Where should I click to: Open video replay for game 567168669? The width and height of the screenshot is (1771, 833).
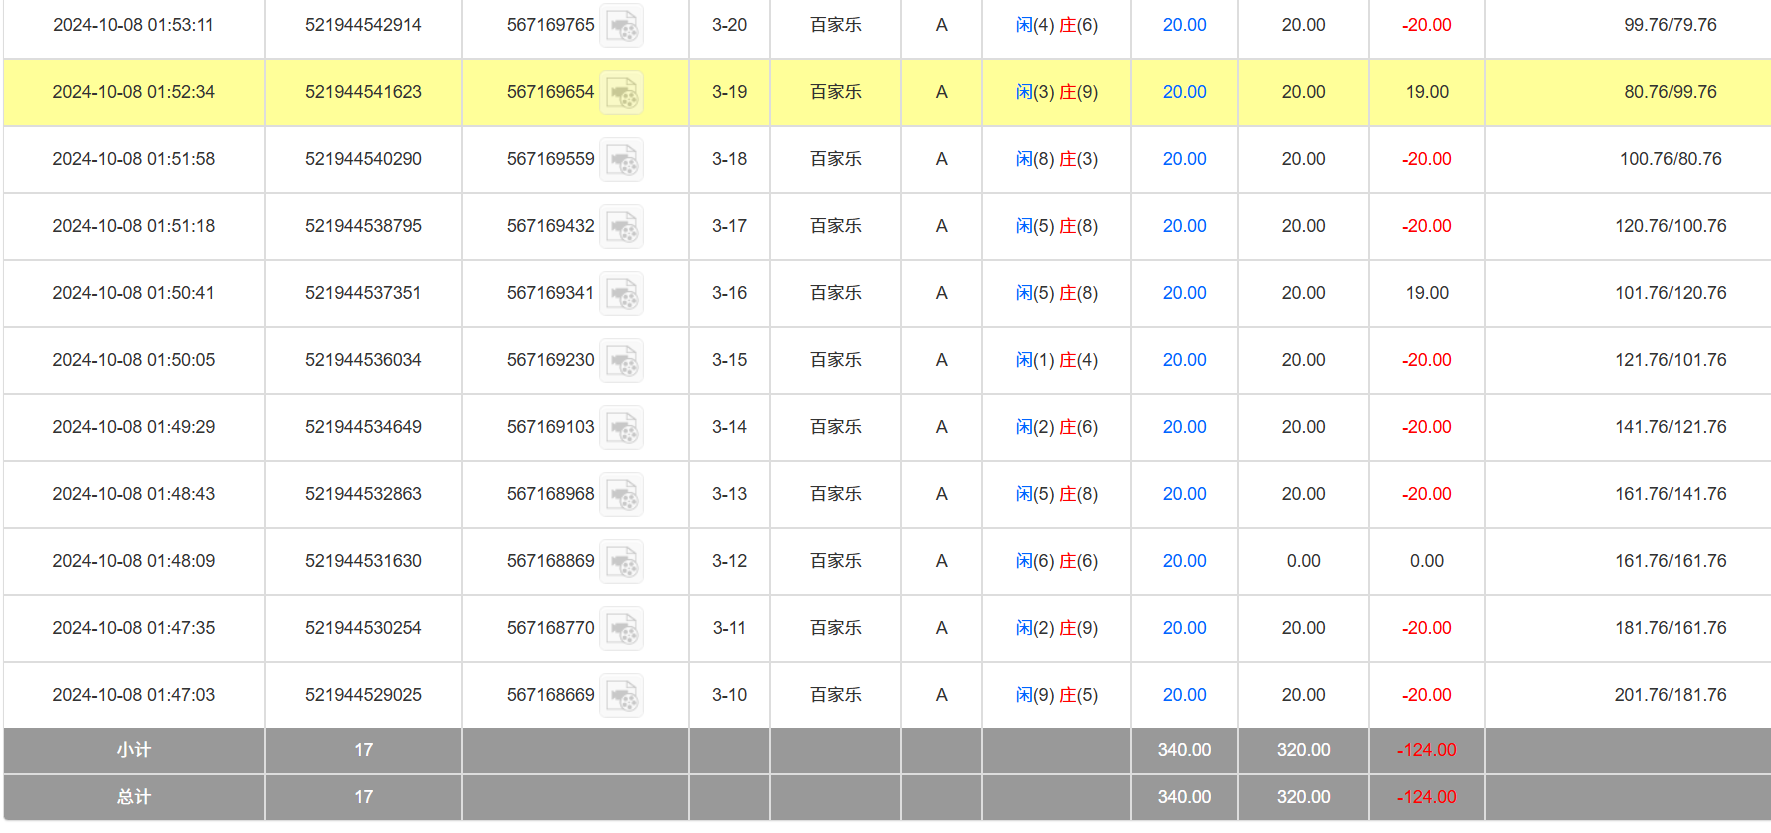[621, 696]
